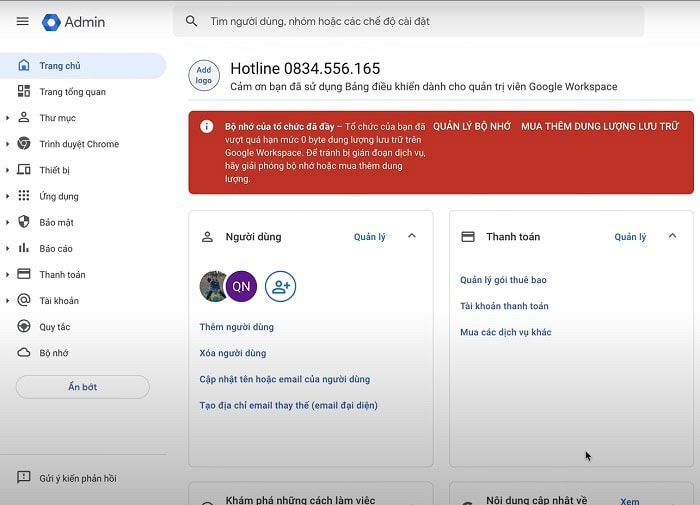Open Trang chủ in sidebar
Viewport: 700px width, 505px height.
[83, 66]
